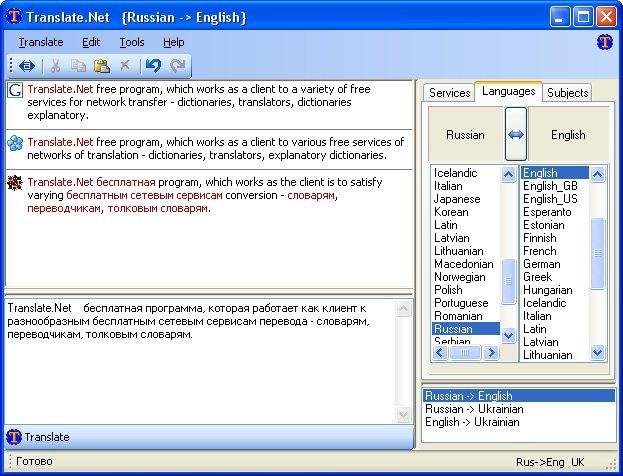
Task: Click the input box scroll up arrow
Action: click(x=404, y=309)
